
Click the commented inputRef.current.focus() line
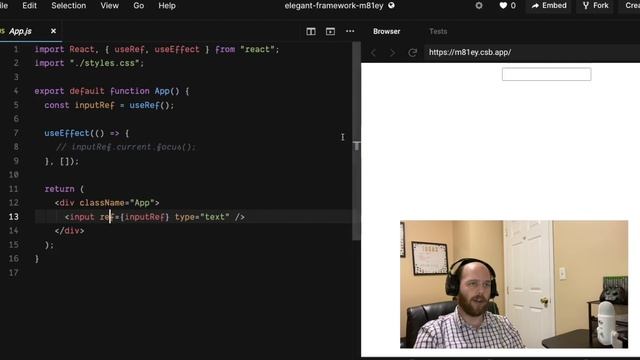(126, 147)
